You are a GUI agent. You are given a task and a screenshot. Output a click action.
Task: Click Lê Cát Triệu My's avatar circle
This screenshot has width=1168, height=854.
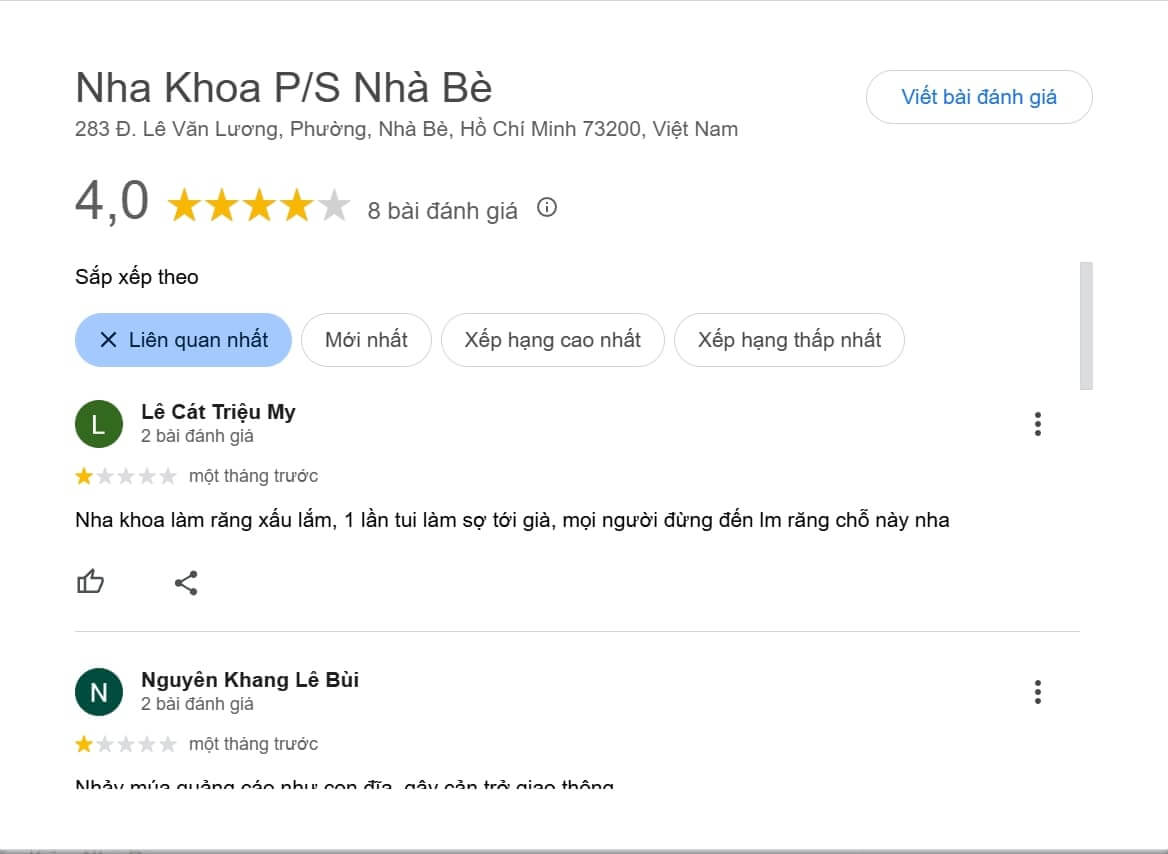[98, 423]
